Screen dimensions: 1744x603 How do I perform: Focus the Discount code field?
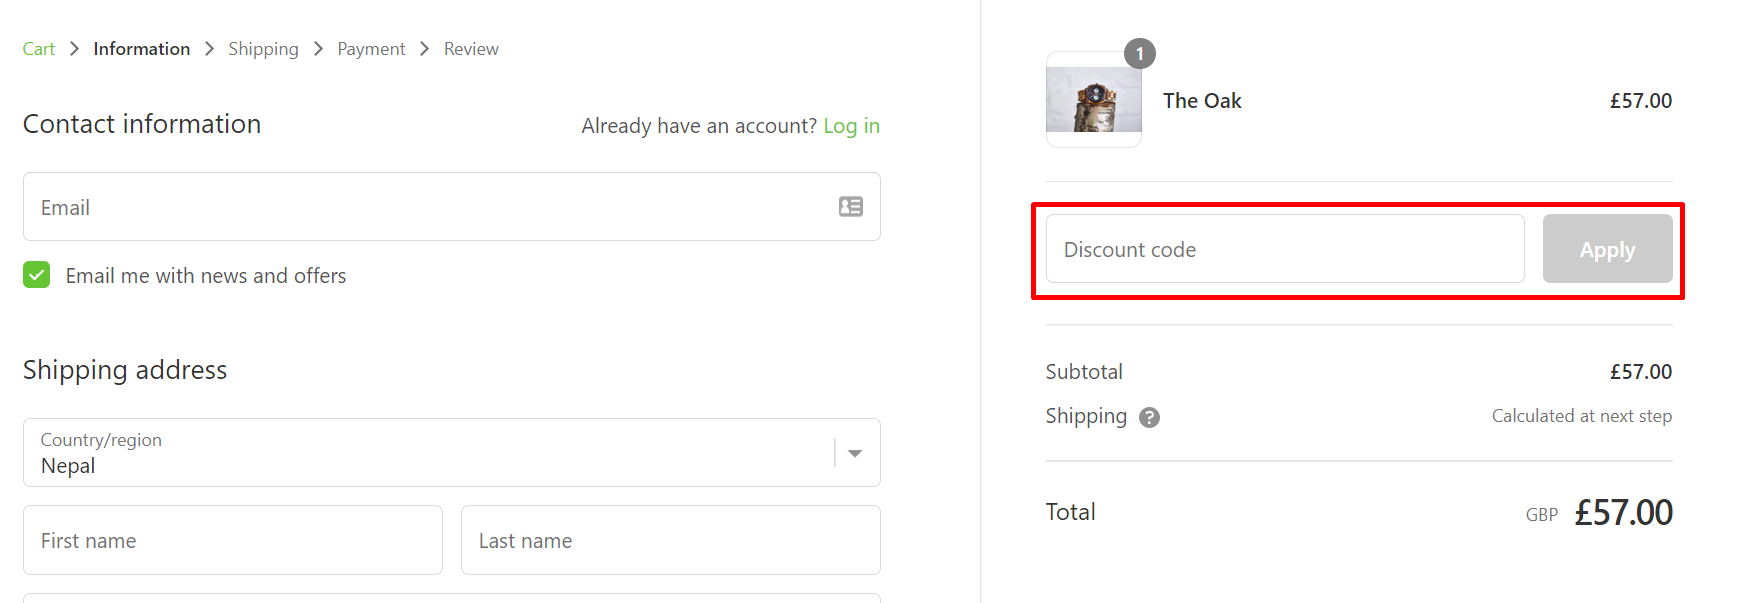1285,249
